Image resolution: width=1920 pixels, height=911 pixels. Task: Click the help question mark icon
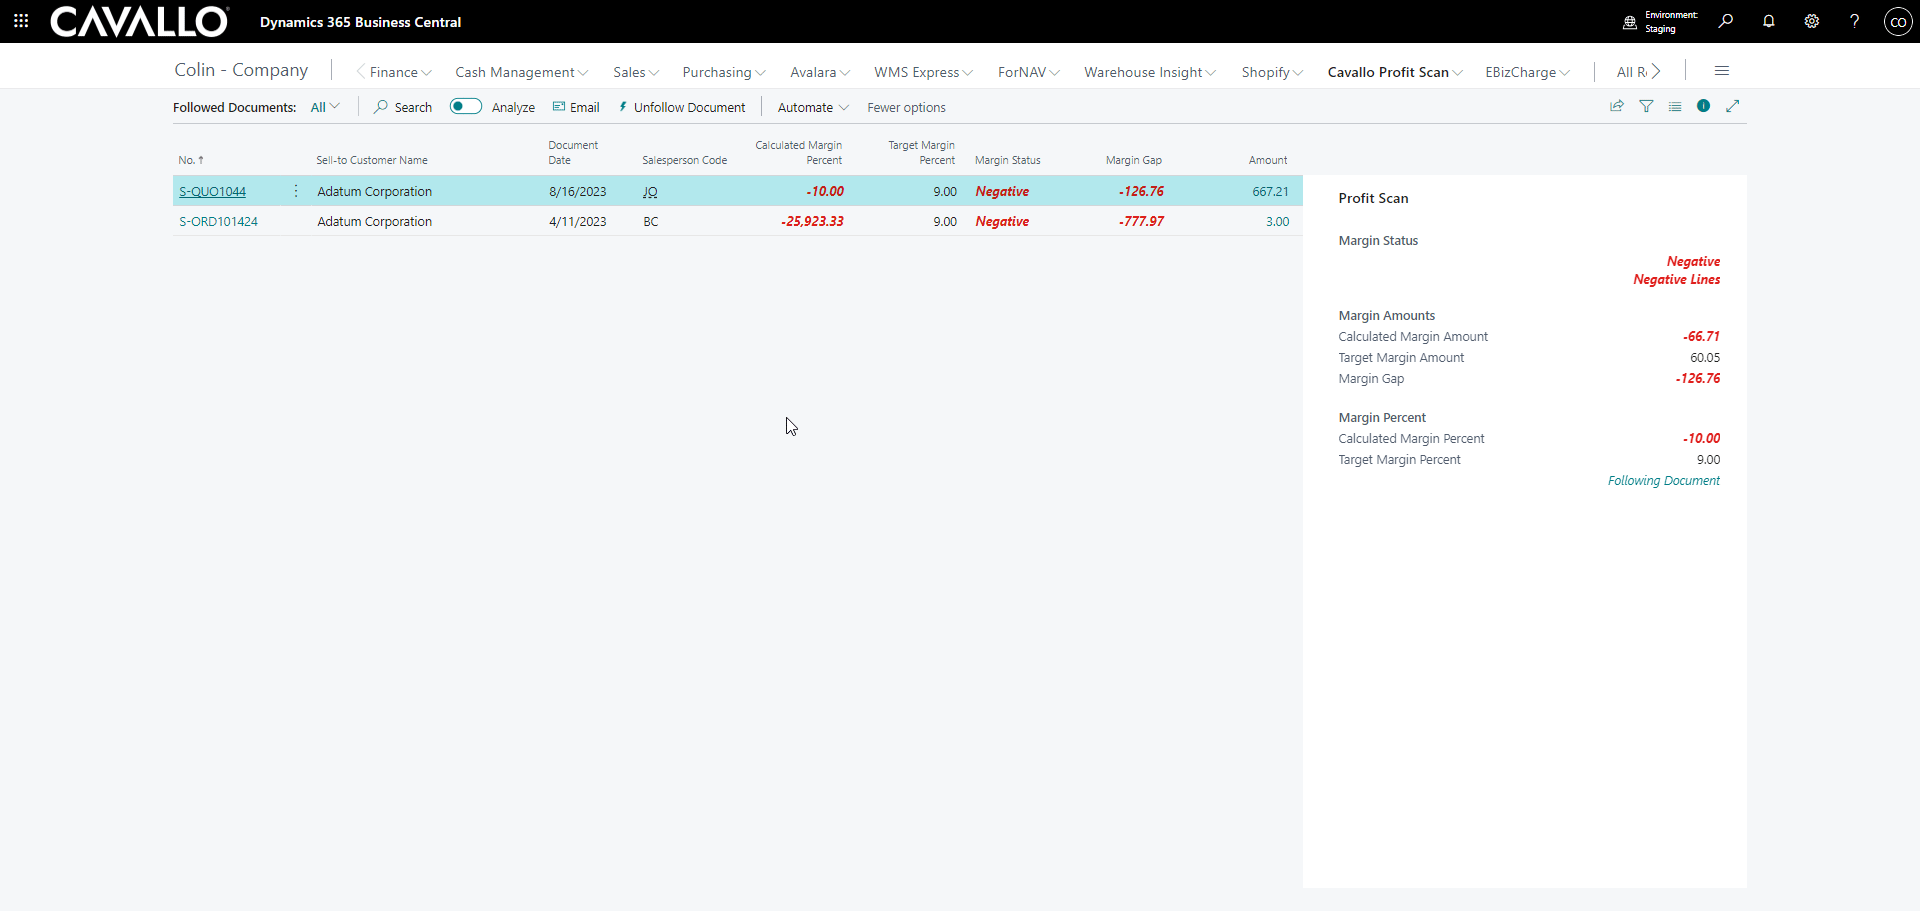coord(1855,21)
